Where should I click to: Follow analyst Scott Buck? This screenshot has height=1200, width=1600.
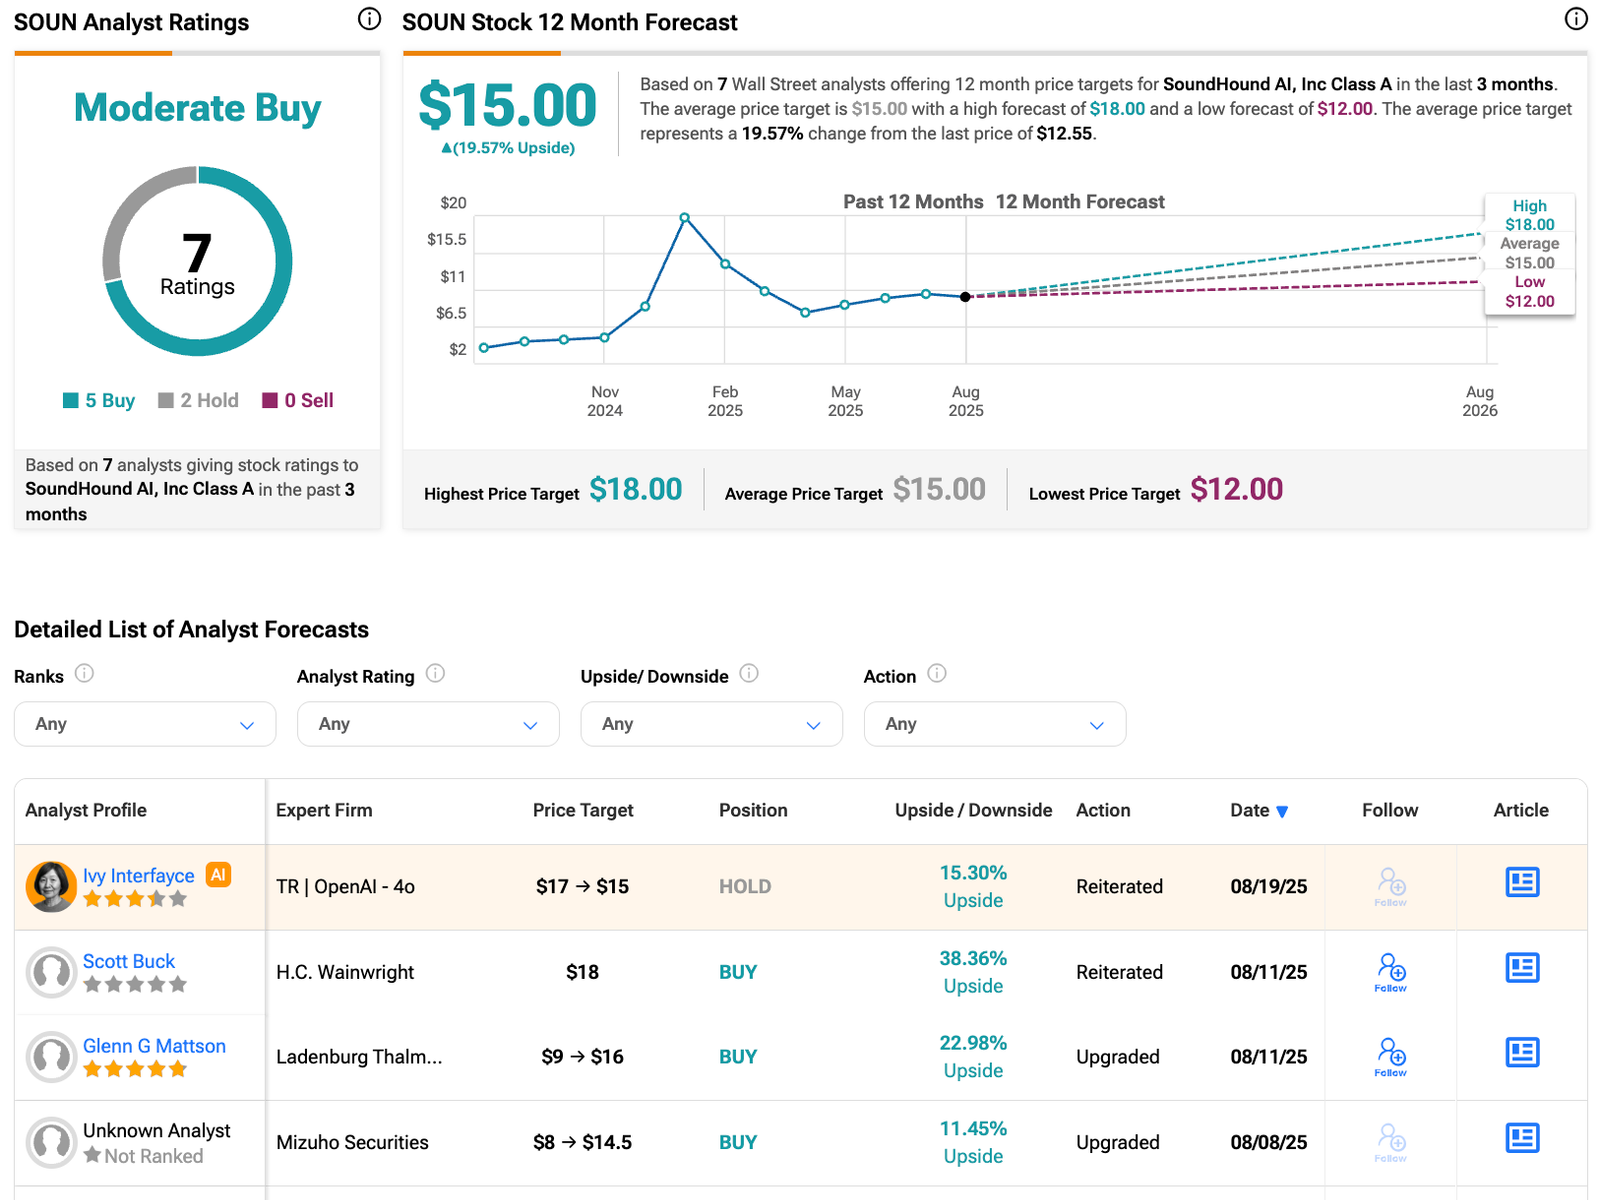coord(1390,971)
